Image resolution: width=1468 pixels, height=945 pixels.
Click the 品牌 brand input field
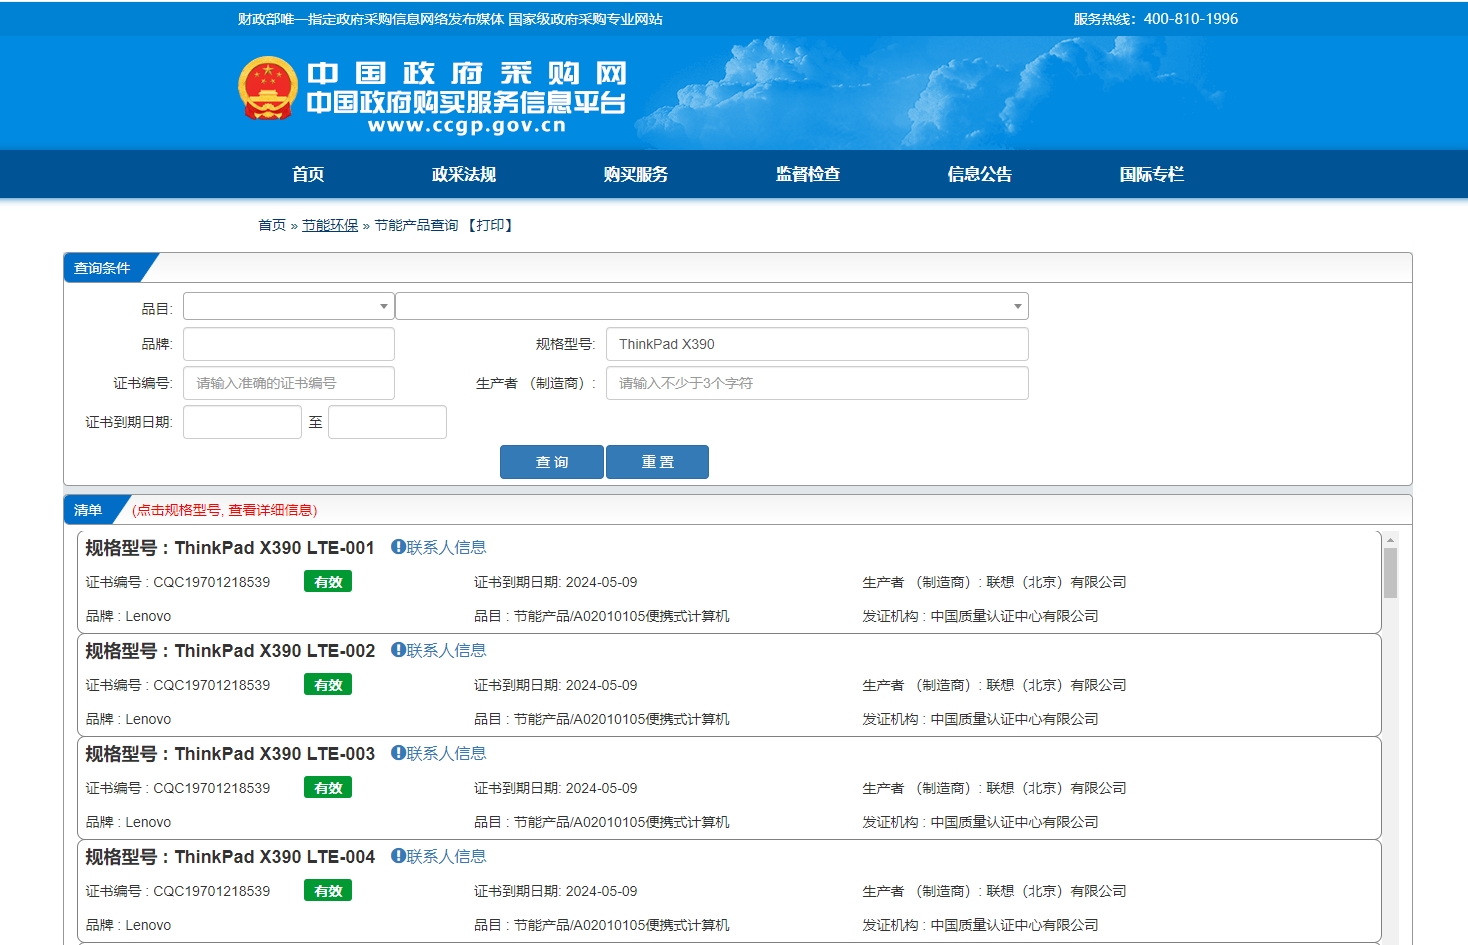pyautogui.click(x=289, y=344)
